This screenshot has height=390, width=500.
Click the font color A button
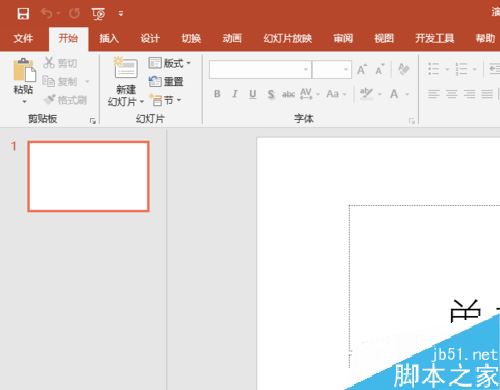click(x=394, y=94)
